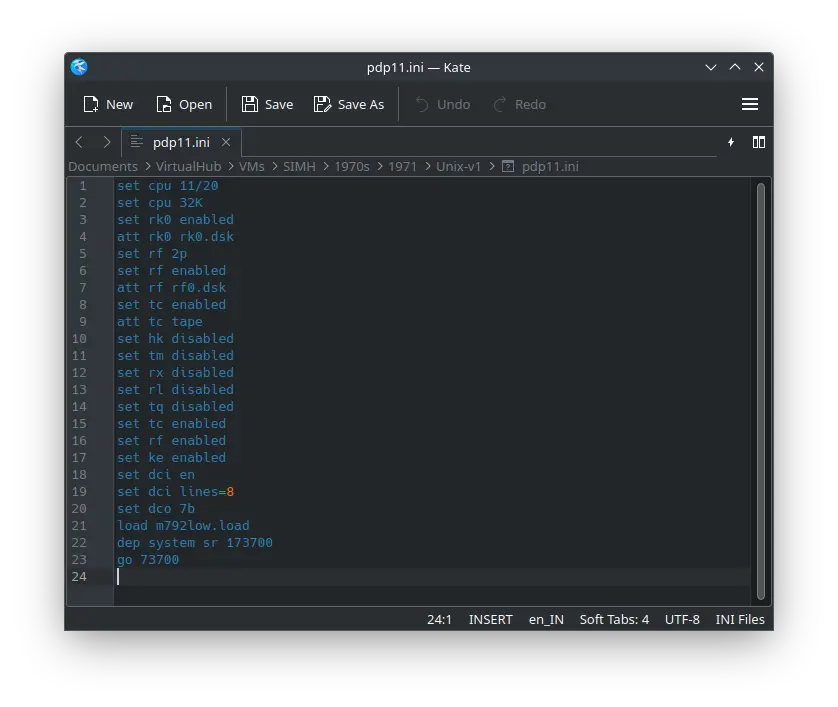Navigate to the VirtualHub breadcrumb folder
The height and width of the screenshot is (707, 838).
188,166
